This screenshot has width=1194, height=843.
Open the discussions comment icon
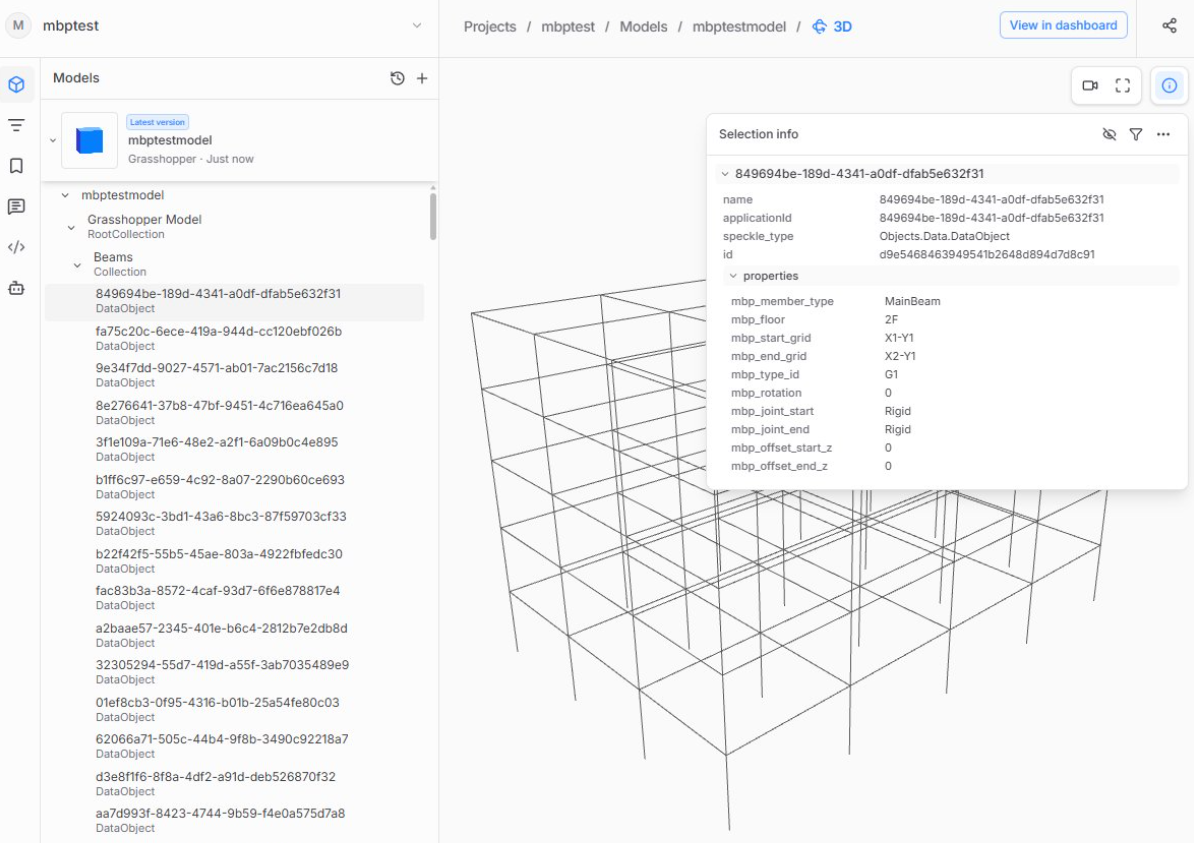pos(17,206)
